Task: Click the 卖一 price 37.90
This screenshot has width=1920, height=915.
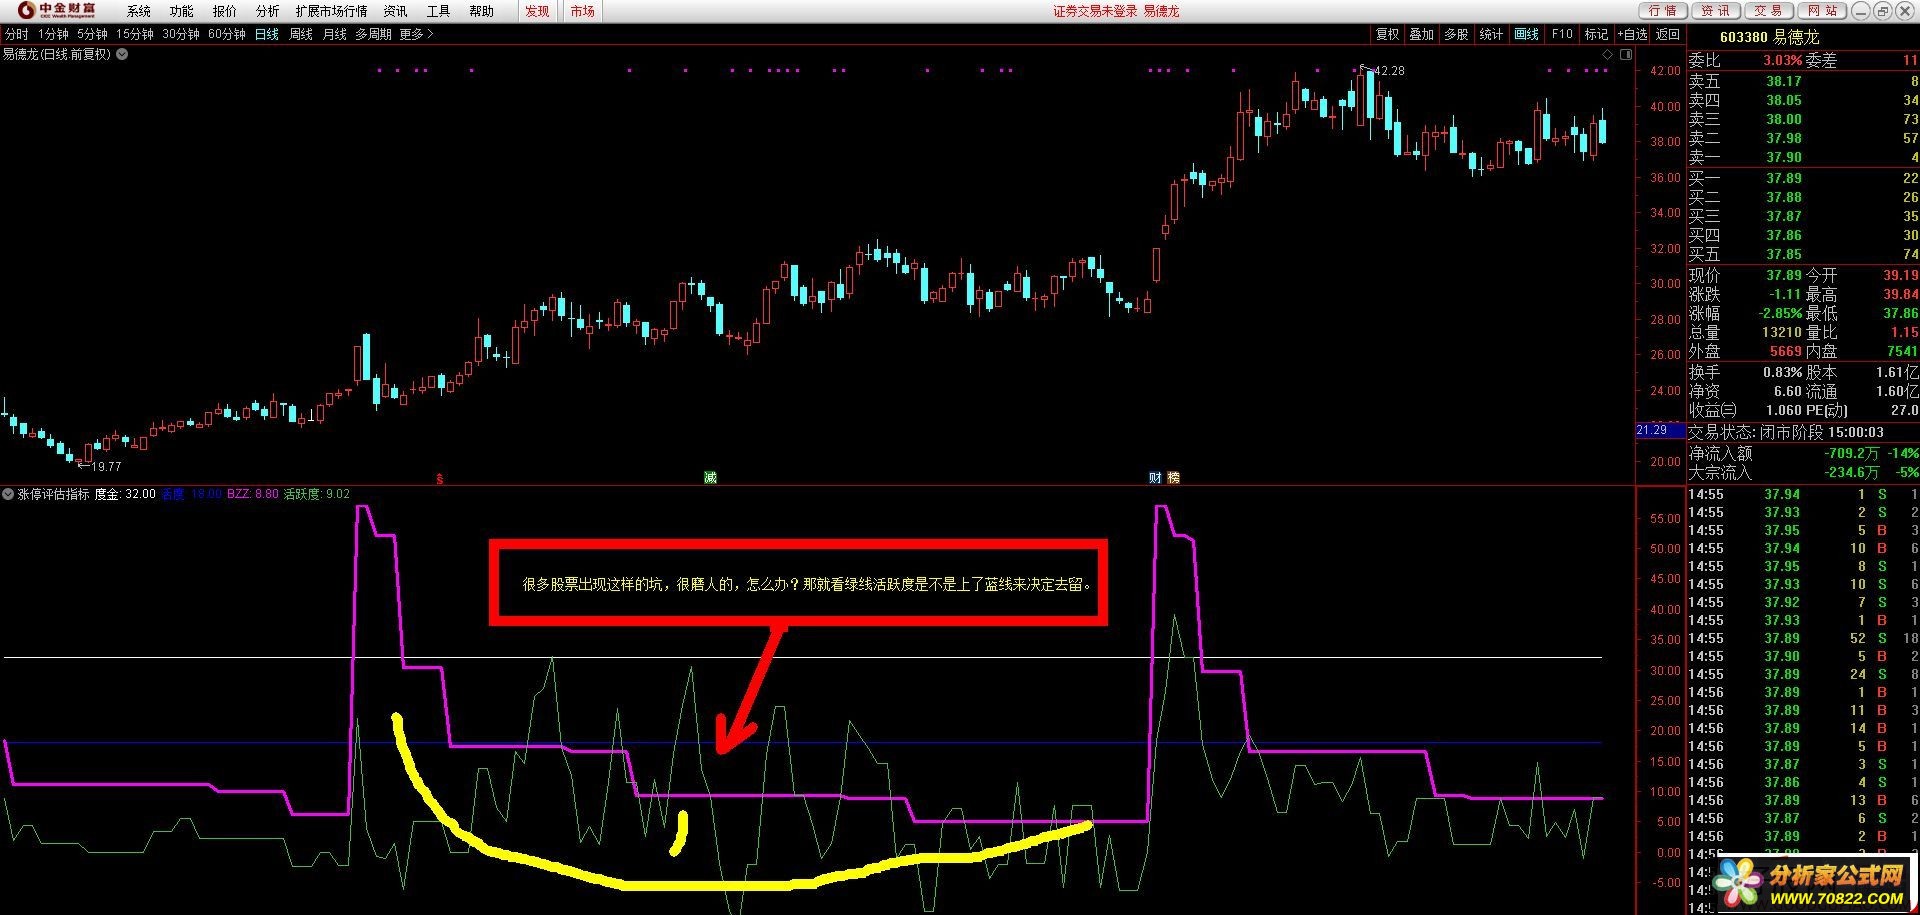Action: (x=1783, y=157)
